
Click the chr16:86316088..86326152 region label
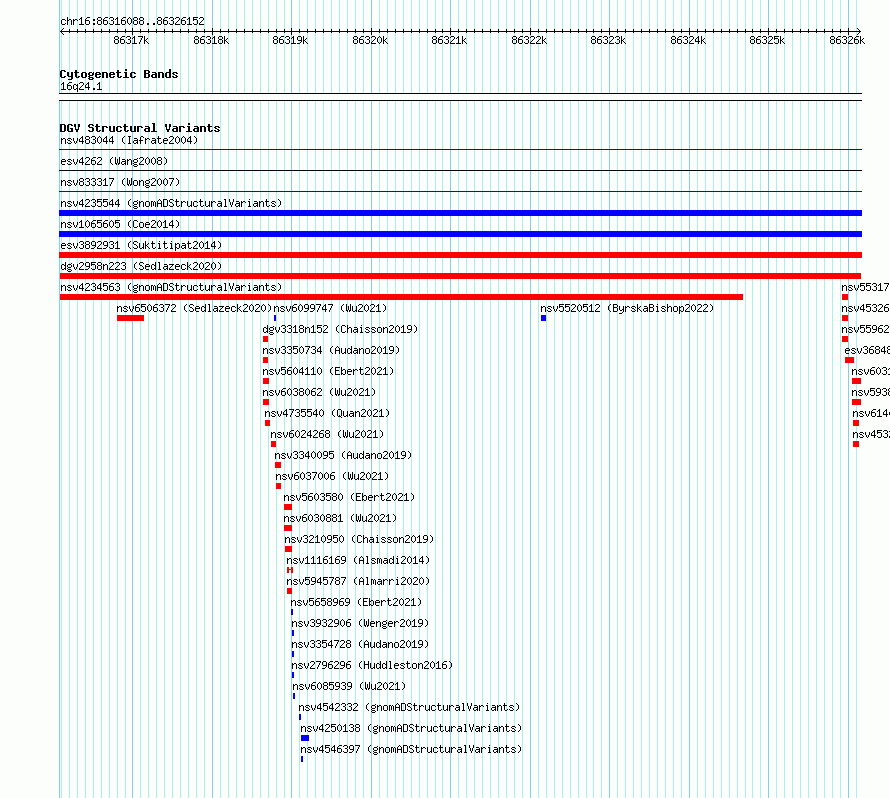[132, 21]
